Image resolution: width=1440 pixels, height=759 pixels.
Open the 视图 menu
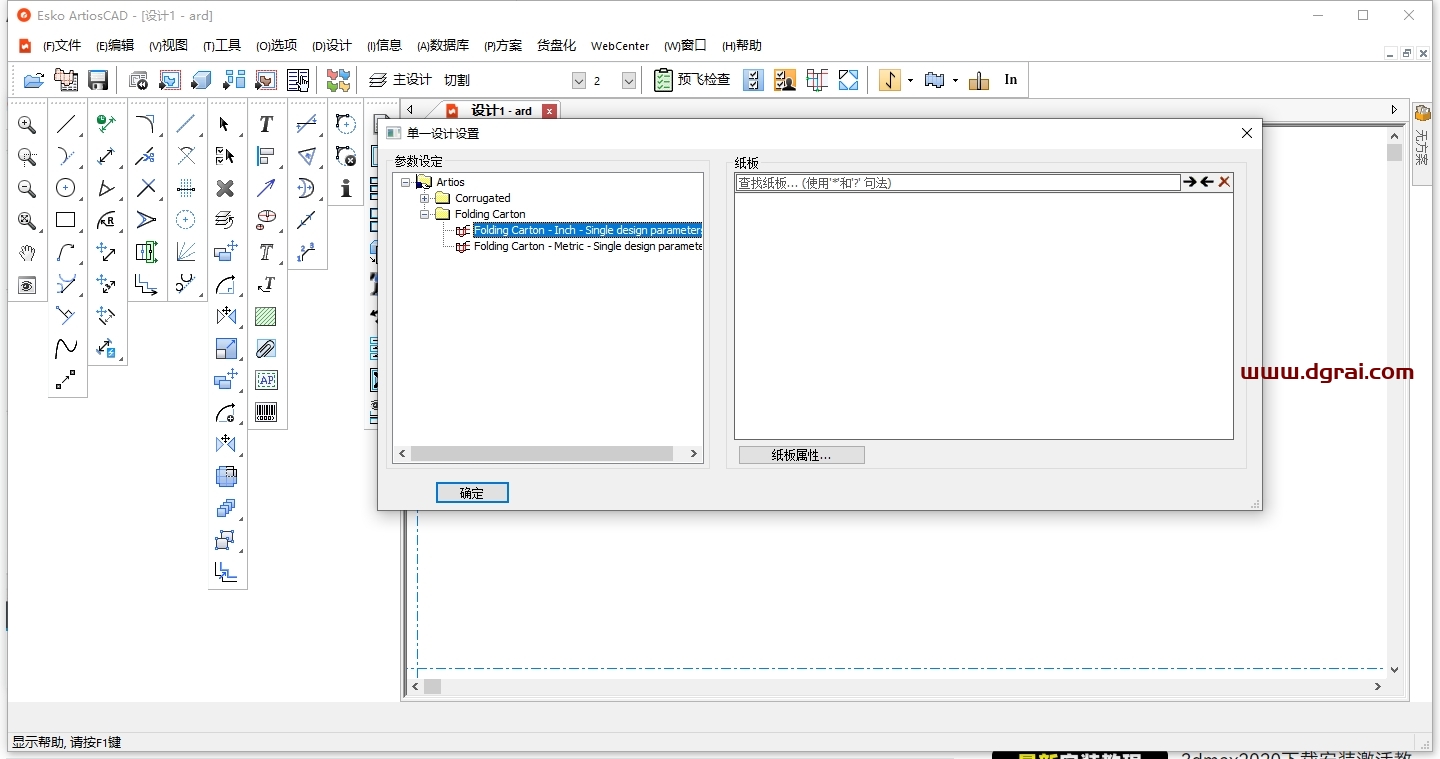pos(168,46)
